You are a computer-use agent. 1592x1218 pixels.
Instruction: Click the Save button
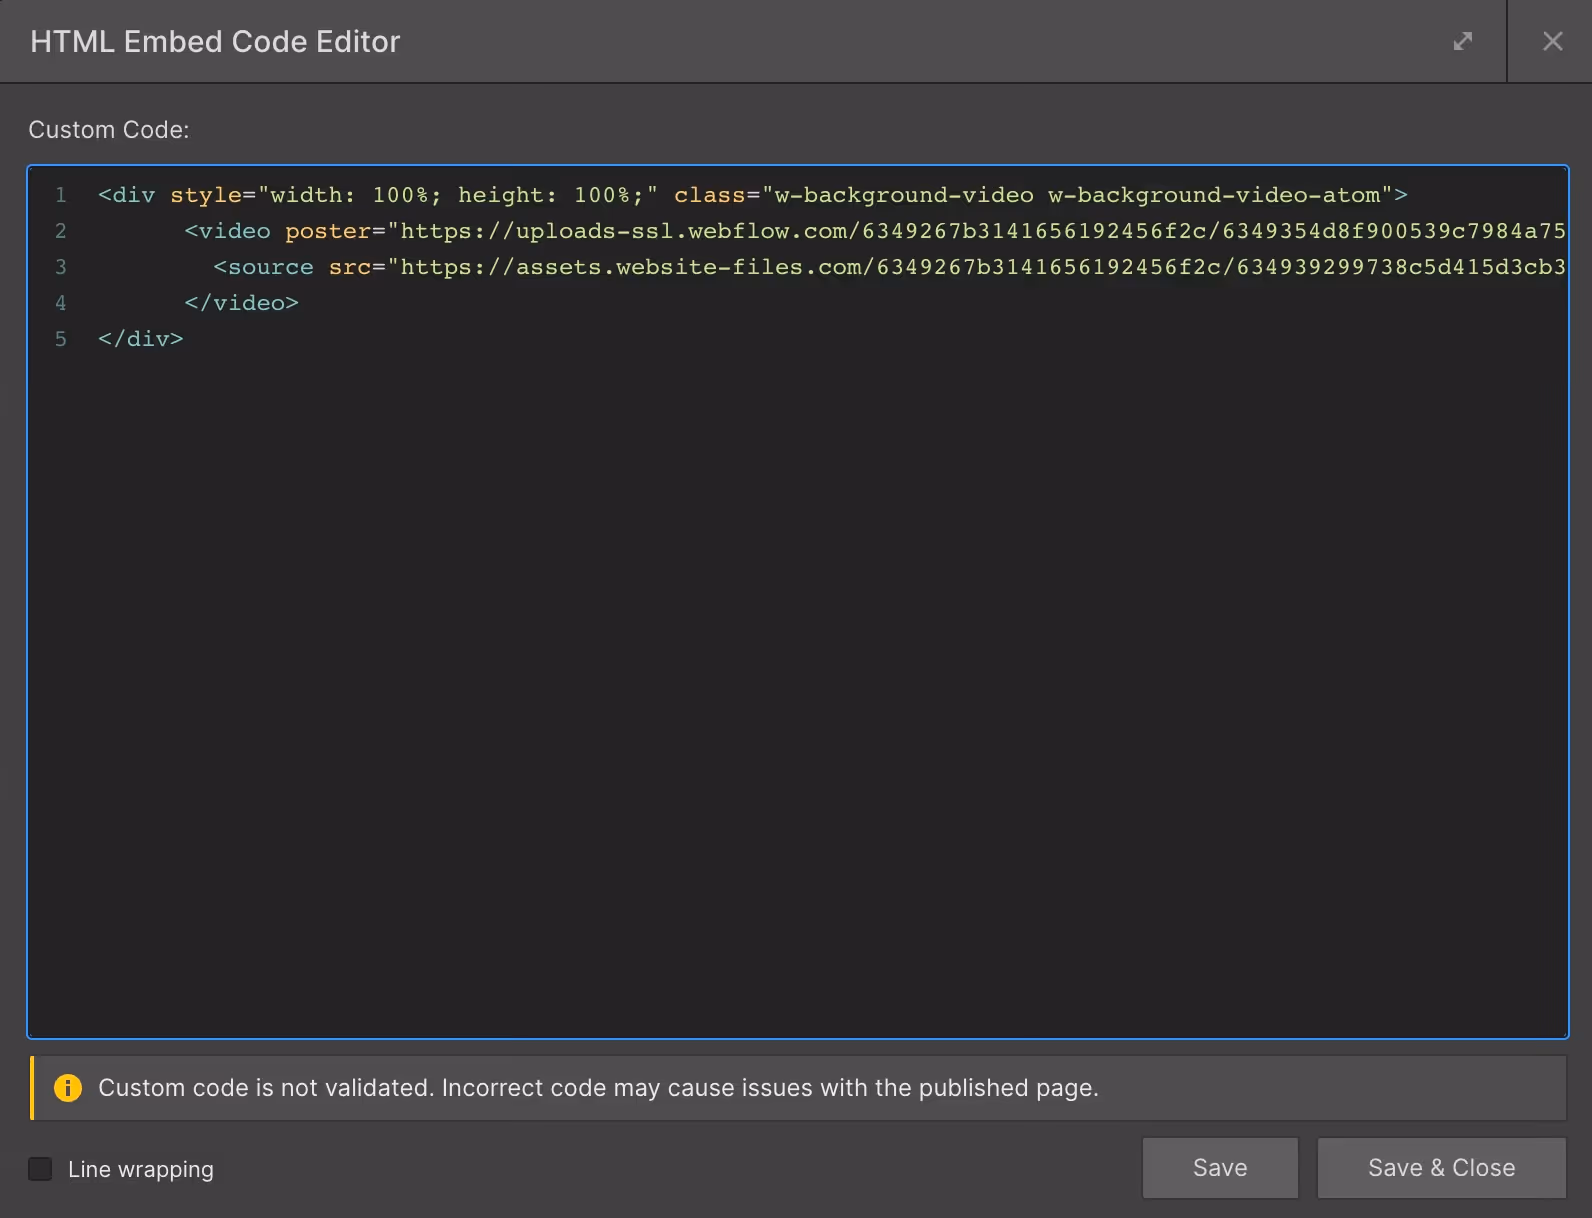pos(1220,1168)
